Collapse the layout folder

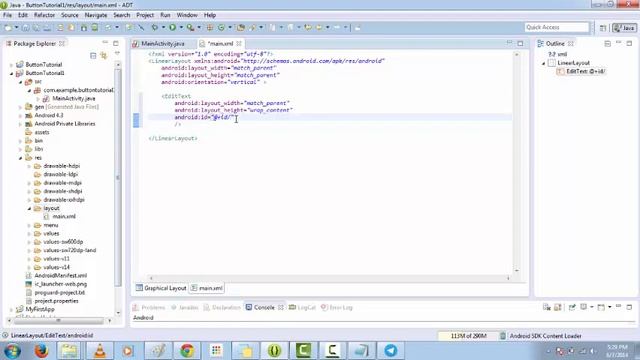(29, 209)
